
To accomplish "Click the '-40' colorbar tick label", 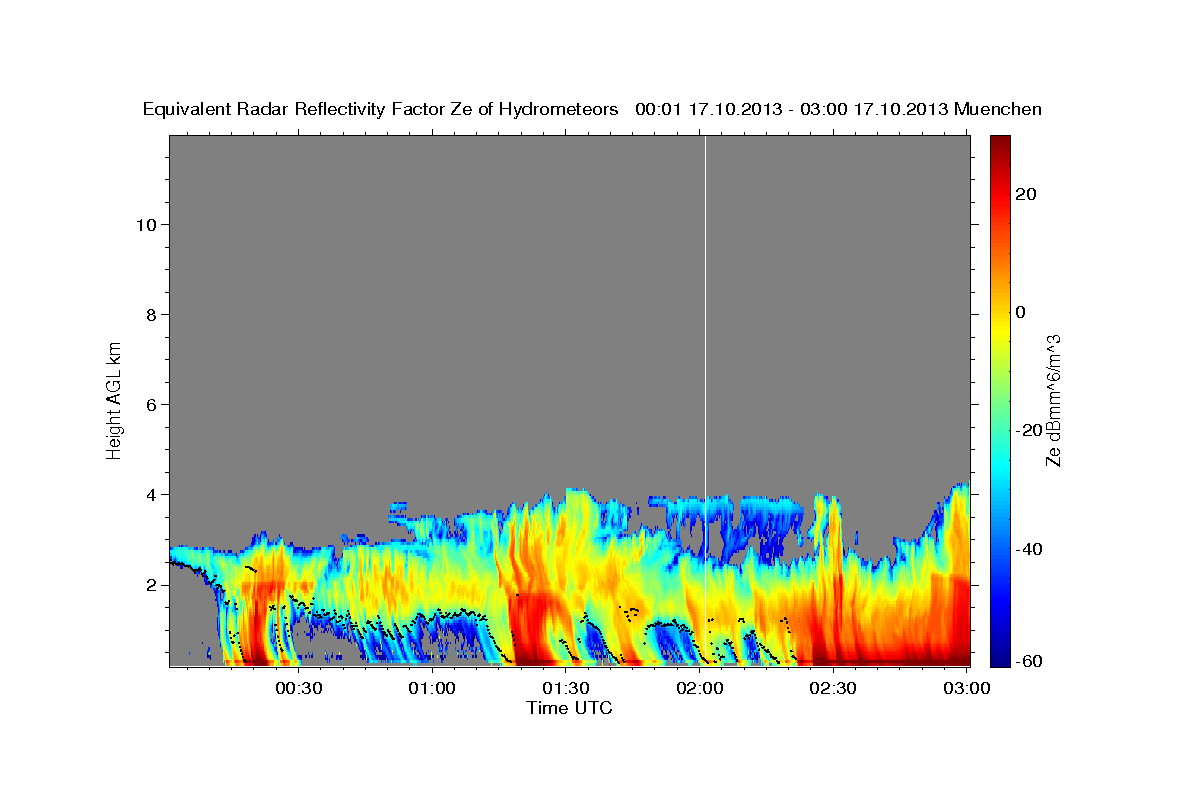I will tap(1029, 548).
